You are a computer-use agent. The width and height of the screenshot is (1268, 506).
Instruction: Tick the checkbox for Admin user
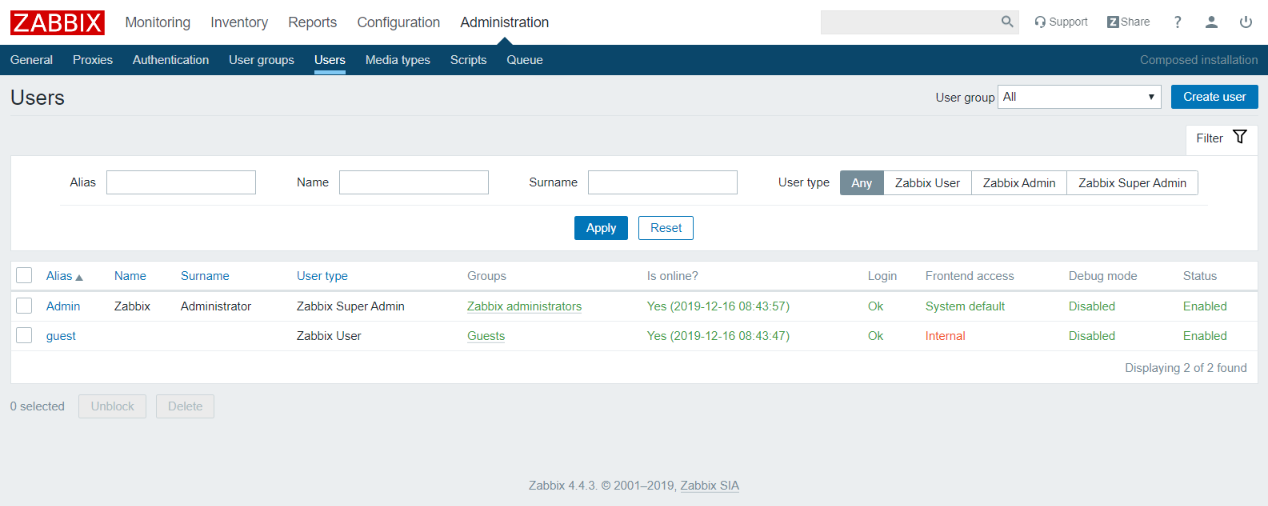(24, 306)
